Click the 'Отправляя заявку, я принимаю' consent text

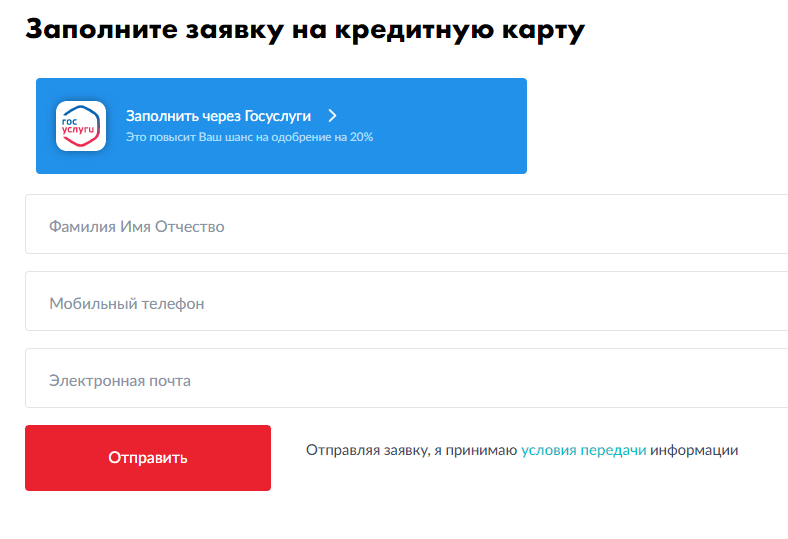(x=412, y=450)
